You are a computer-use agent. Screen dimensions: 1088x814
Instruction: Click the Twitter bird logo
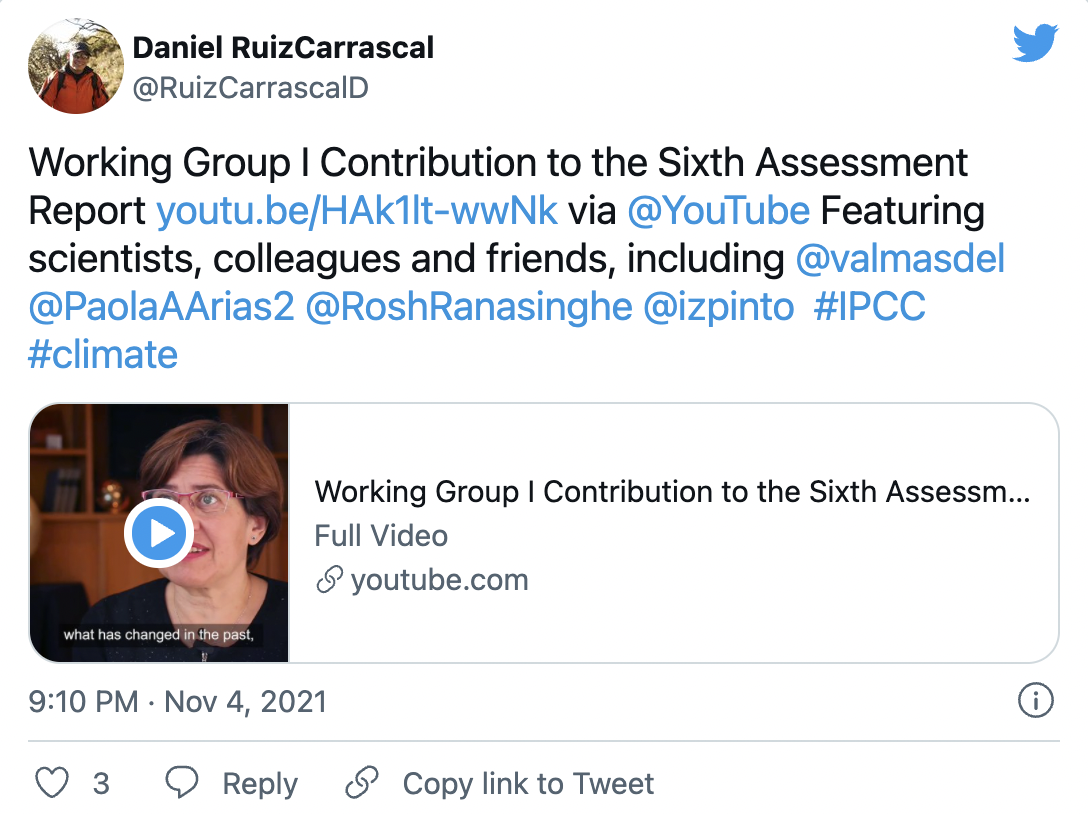[x=1035, y=43]
